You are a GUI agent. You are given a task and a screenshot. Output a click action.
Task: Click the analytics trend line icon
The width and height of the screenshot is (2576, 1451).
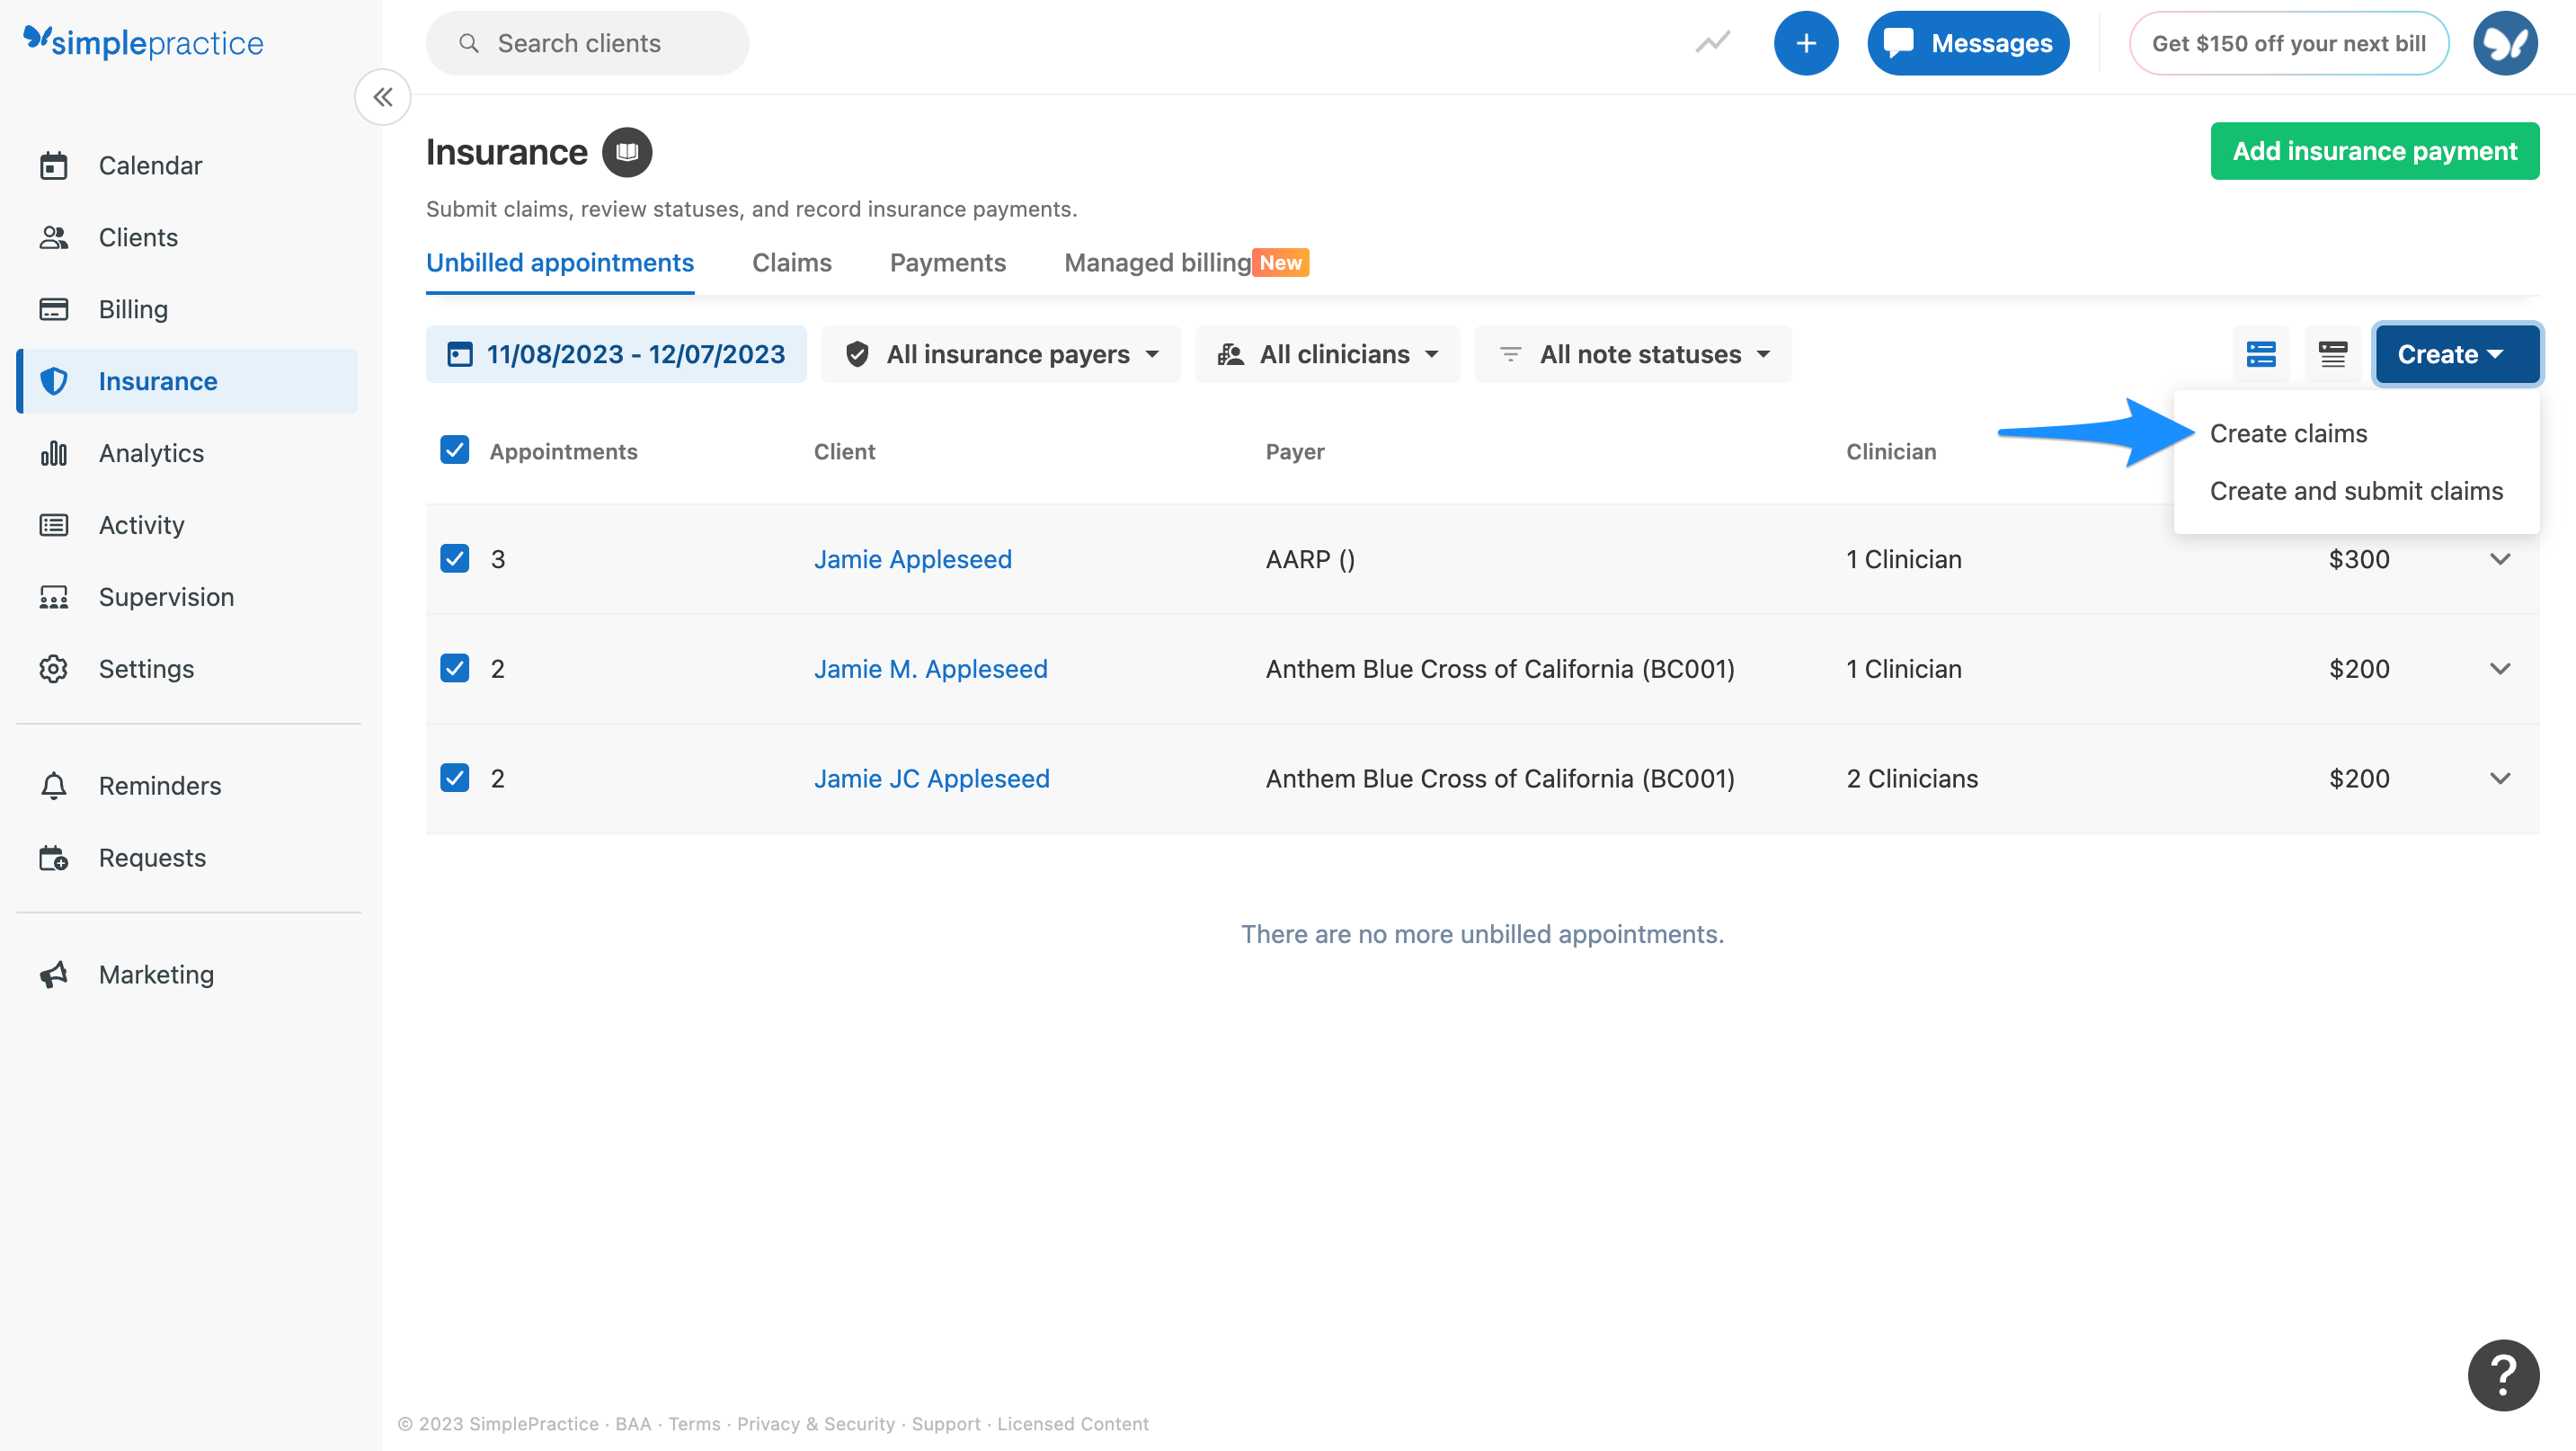(1712, 43)
